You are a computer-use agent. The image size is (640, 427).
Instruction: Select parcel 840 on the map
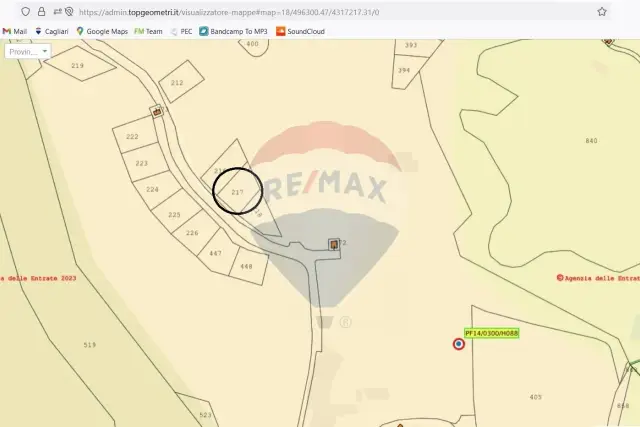(591, 141)
